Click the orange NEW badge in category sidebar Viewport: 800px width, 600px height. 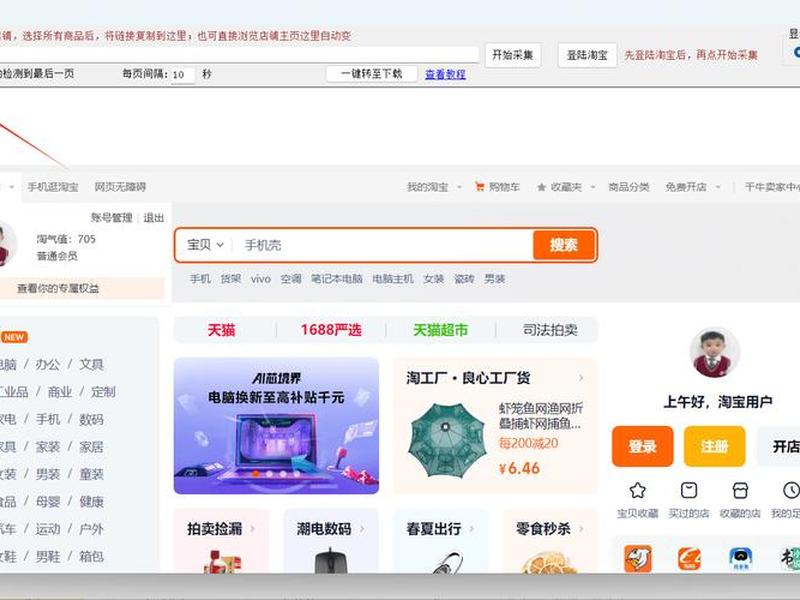14,337
